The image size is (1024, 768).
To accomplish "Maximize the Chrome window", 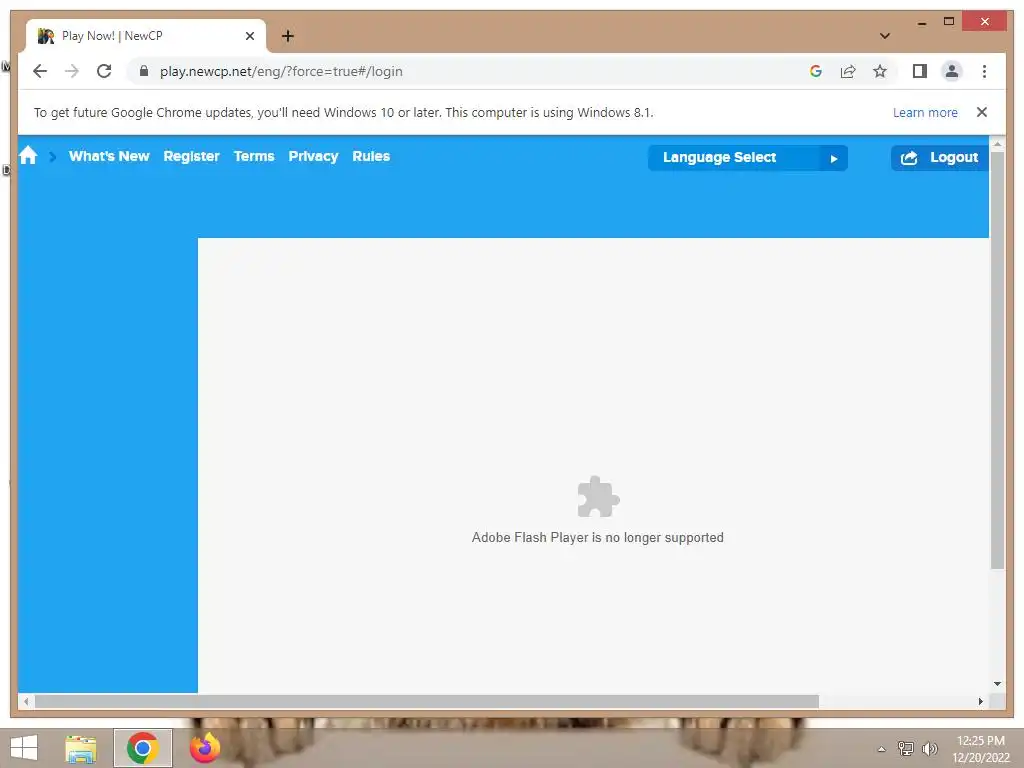I will [949, 22].
